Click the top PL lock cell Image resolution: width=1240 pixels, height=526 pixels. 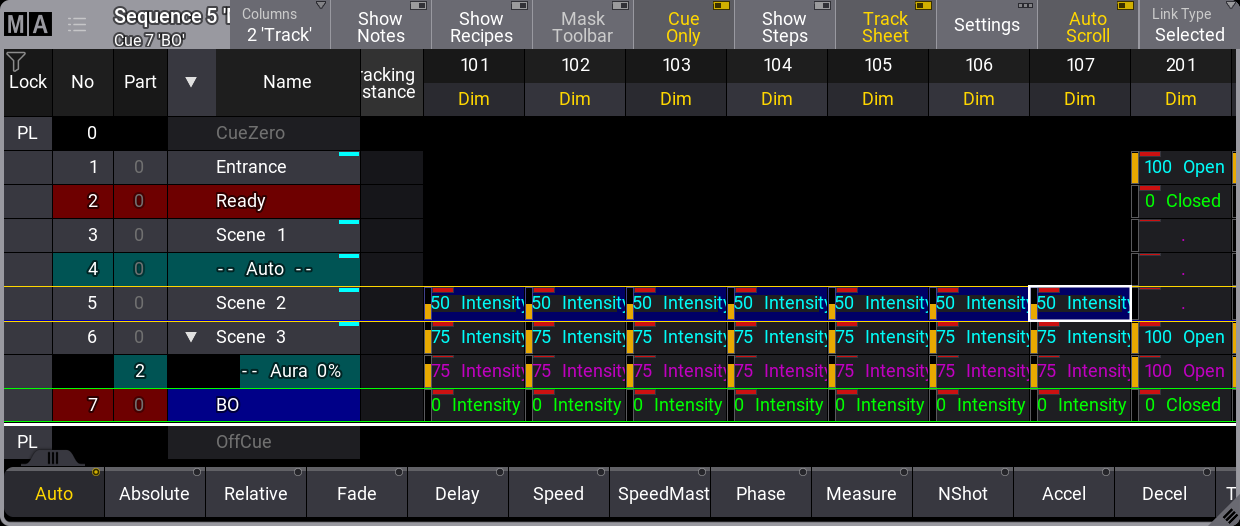pos(28,133)
